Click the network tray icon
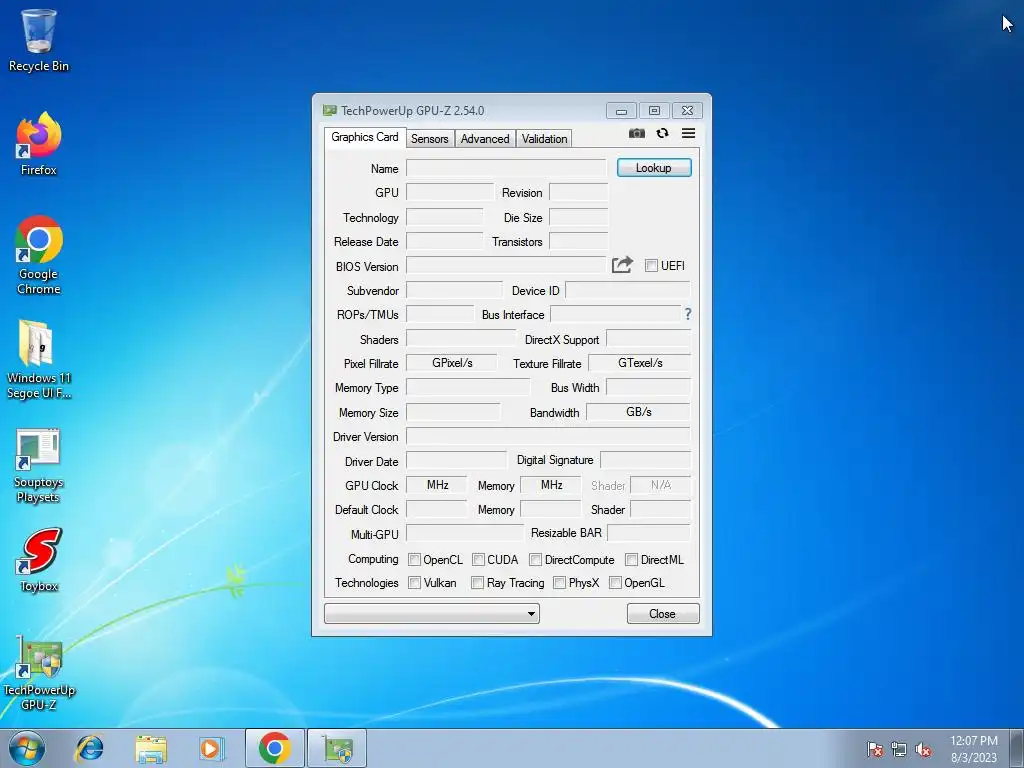Image resolution: width=1024 pixels, height=768 pixels. pyautogui.click(x=899, y=749)
